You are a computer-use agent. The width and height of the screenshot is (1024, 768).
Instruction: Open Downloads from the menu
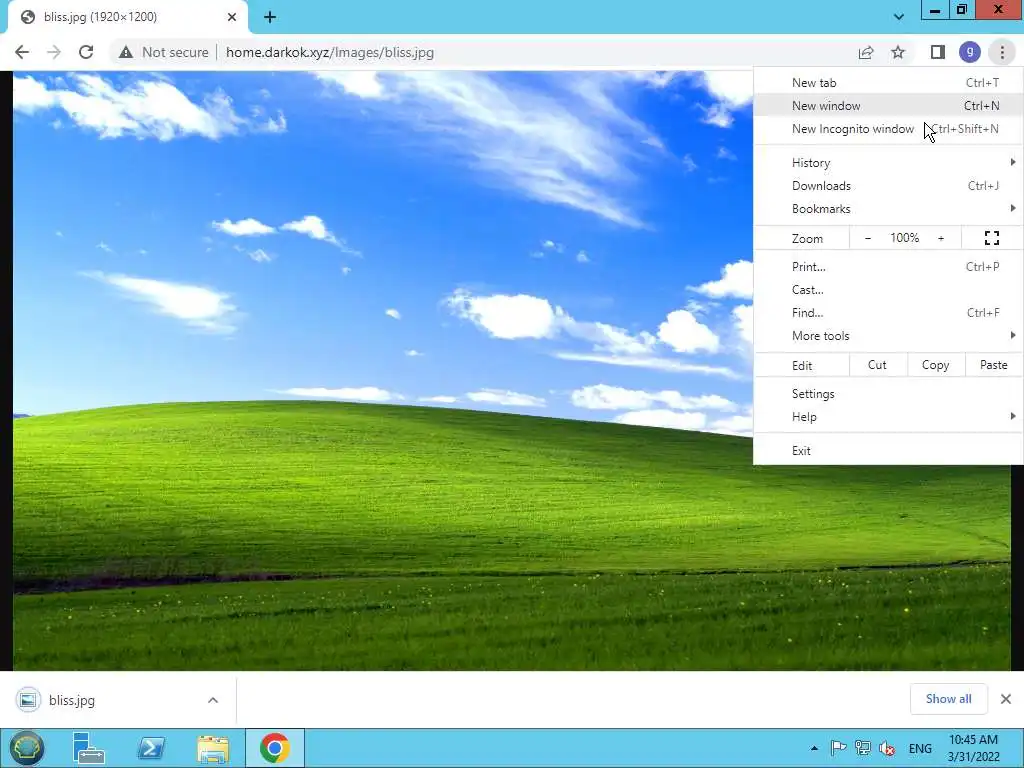point(888,185)
